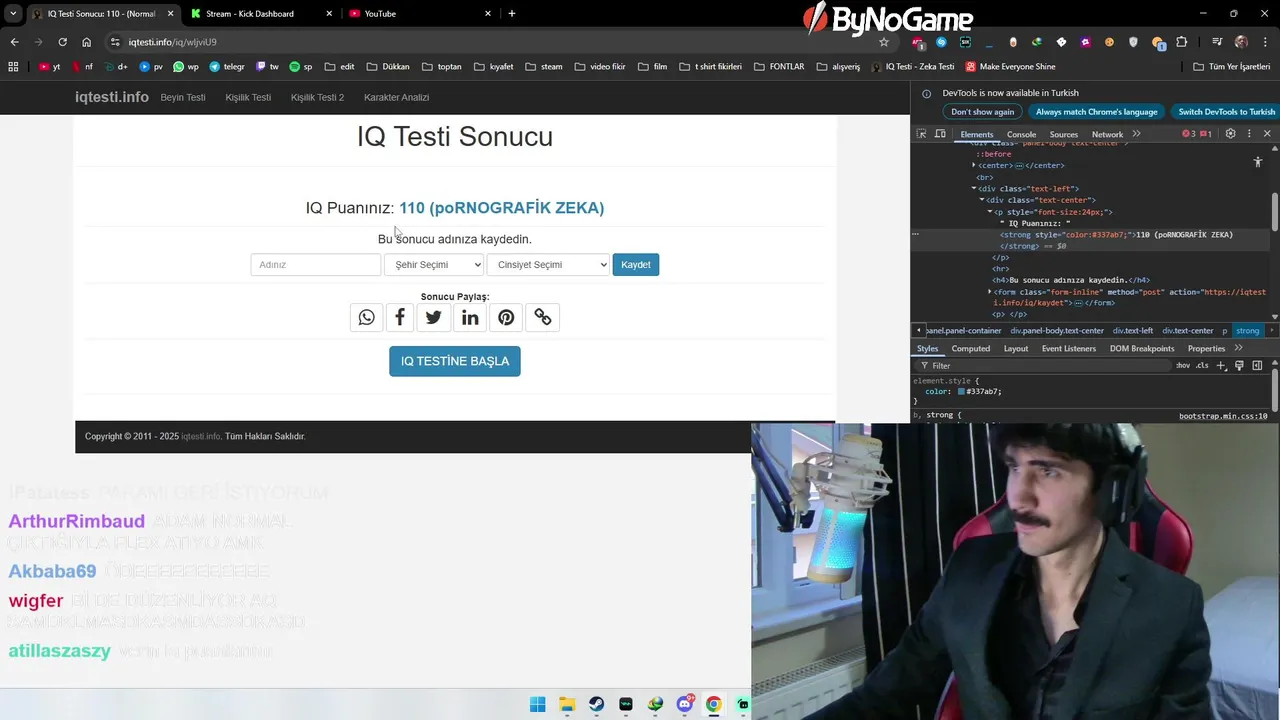The image size is (1280, 720).
Task: Open Kişilik Testi 2 nav link
Action: tap(317, 97)
